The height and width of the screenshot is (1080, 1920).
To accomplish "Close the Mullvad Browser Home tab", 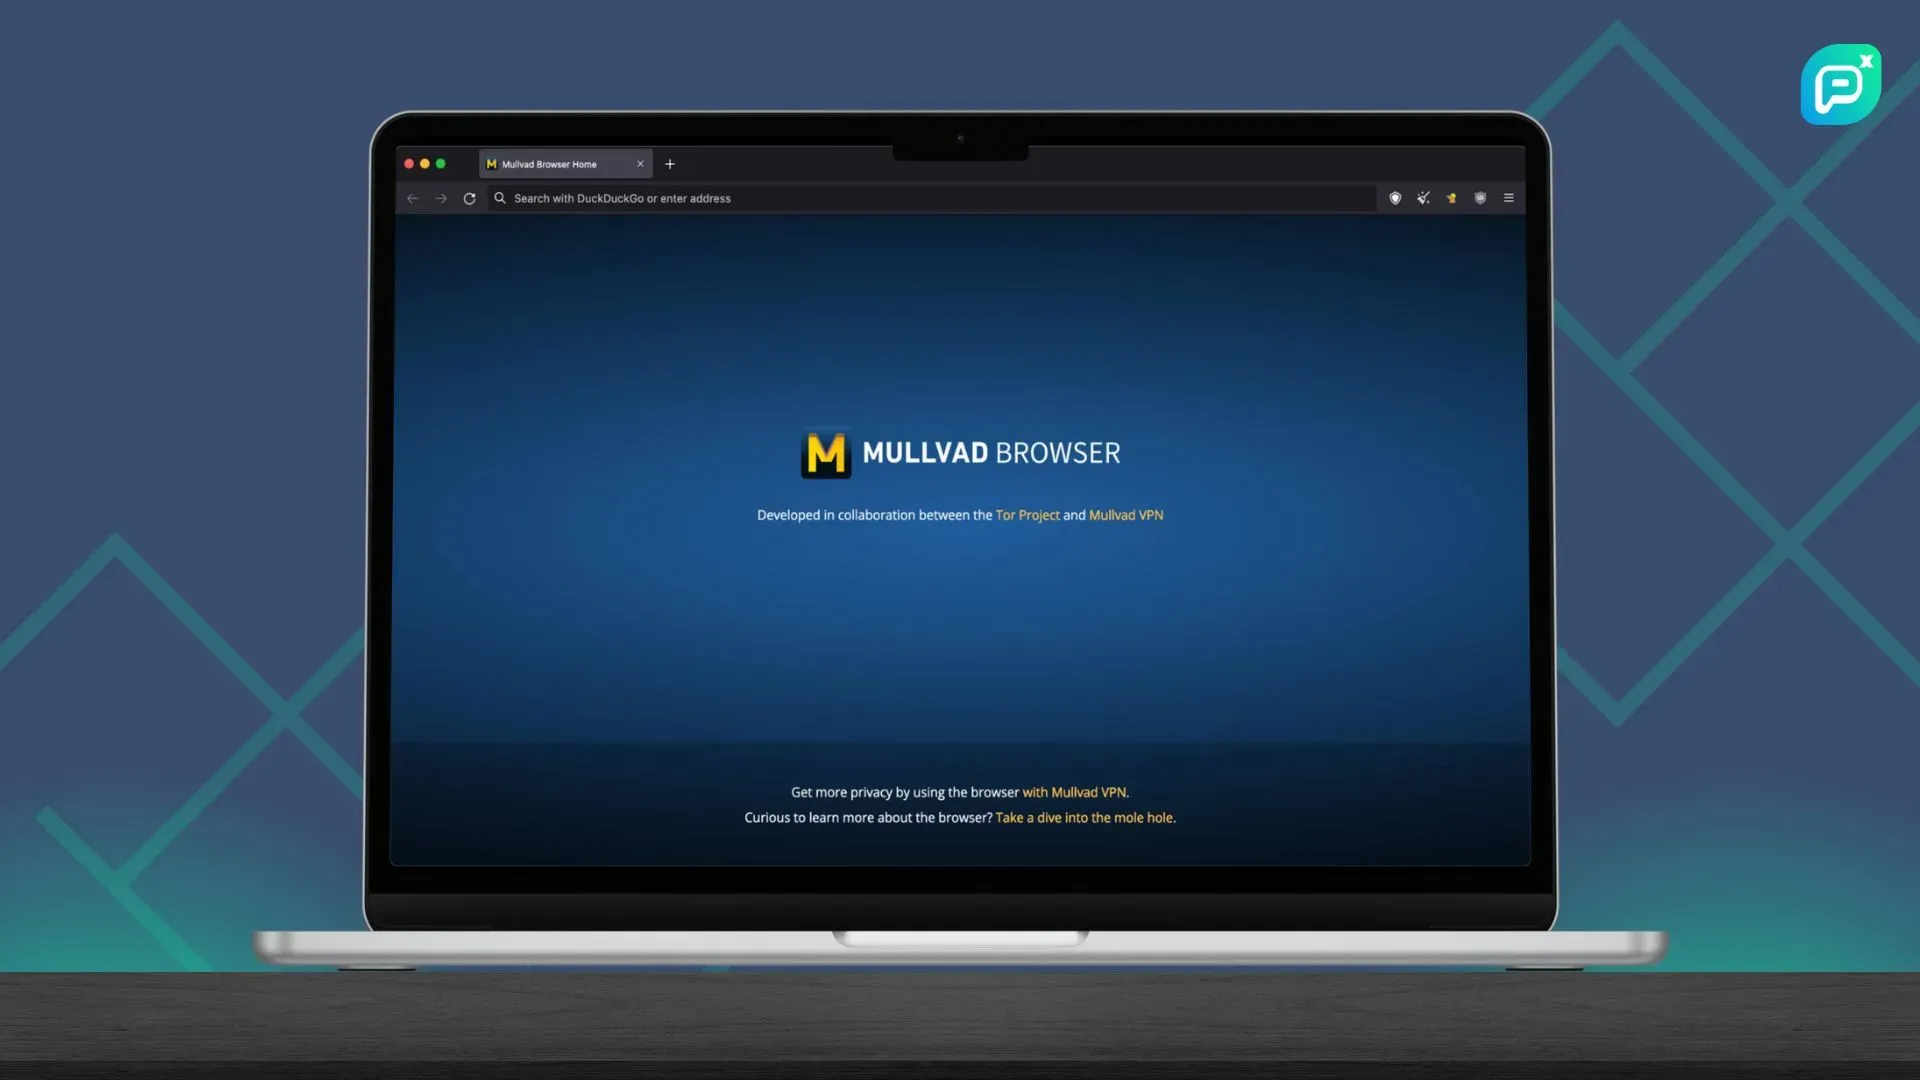I will (640, 164).
